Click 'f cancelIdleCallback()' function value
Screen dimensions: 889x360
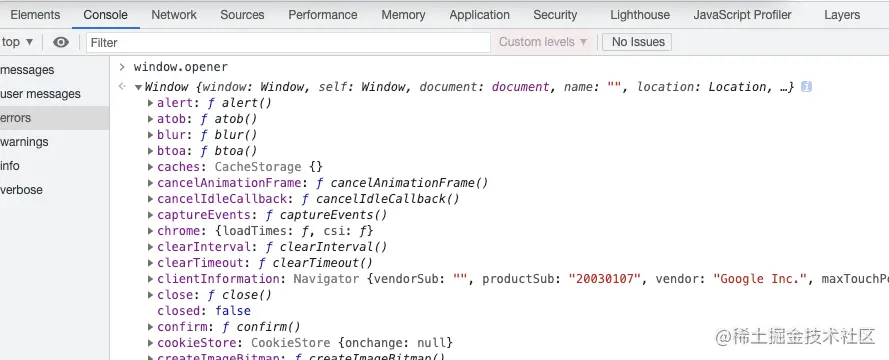click(380, 199)
